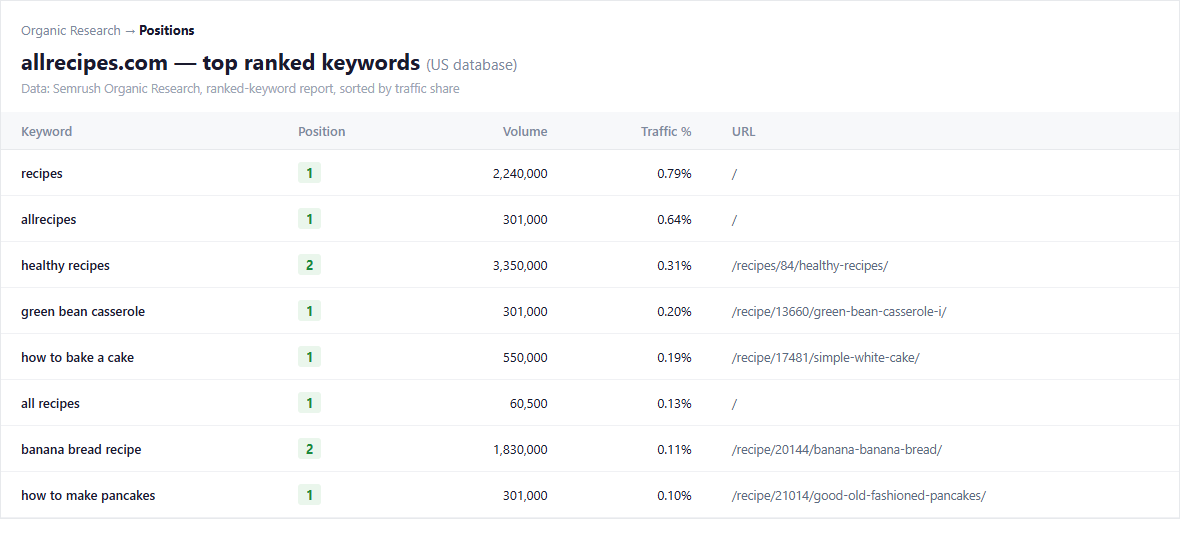Open the root URL in 'recipes' row
Viewport: 1180px width, 560px height.
[734, 174]
